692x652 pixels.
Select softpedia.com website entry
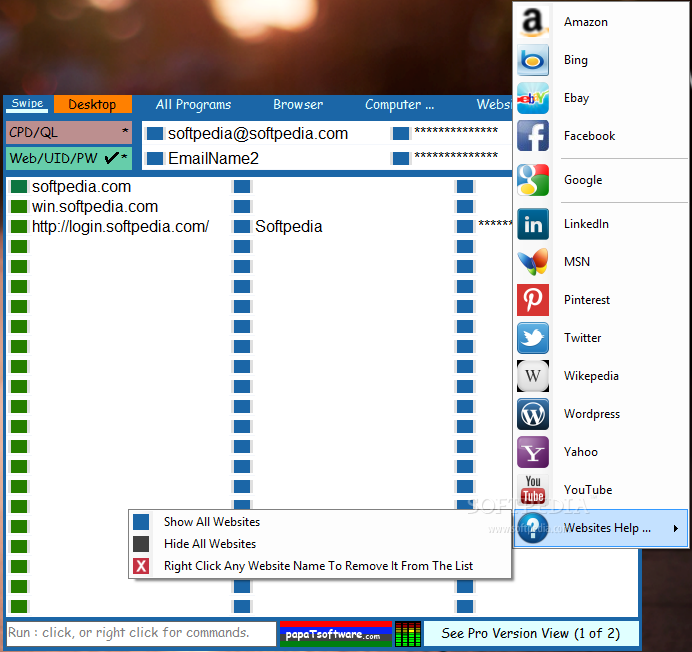(82, 186)
